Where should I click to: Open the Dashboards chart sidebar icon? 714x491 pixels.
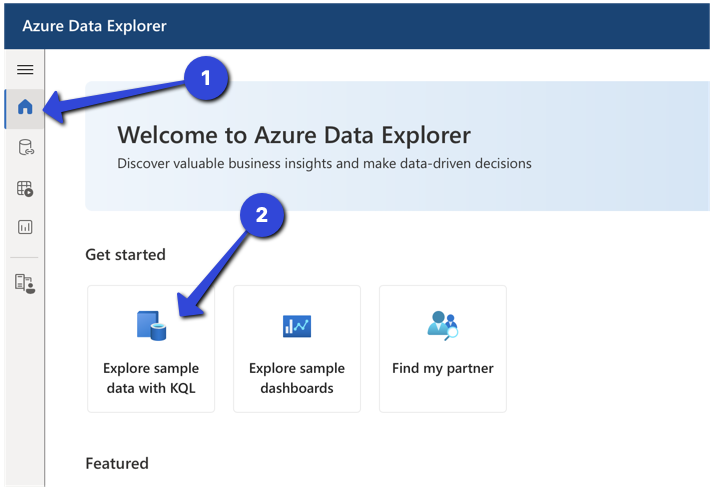click(x=25, y=227)
